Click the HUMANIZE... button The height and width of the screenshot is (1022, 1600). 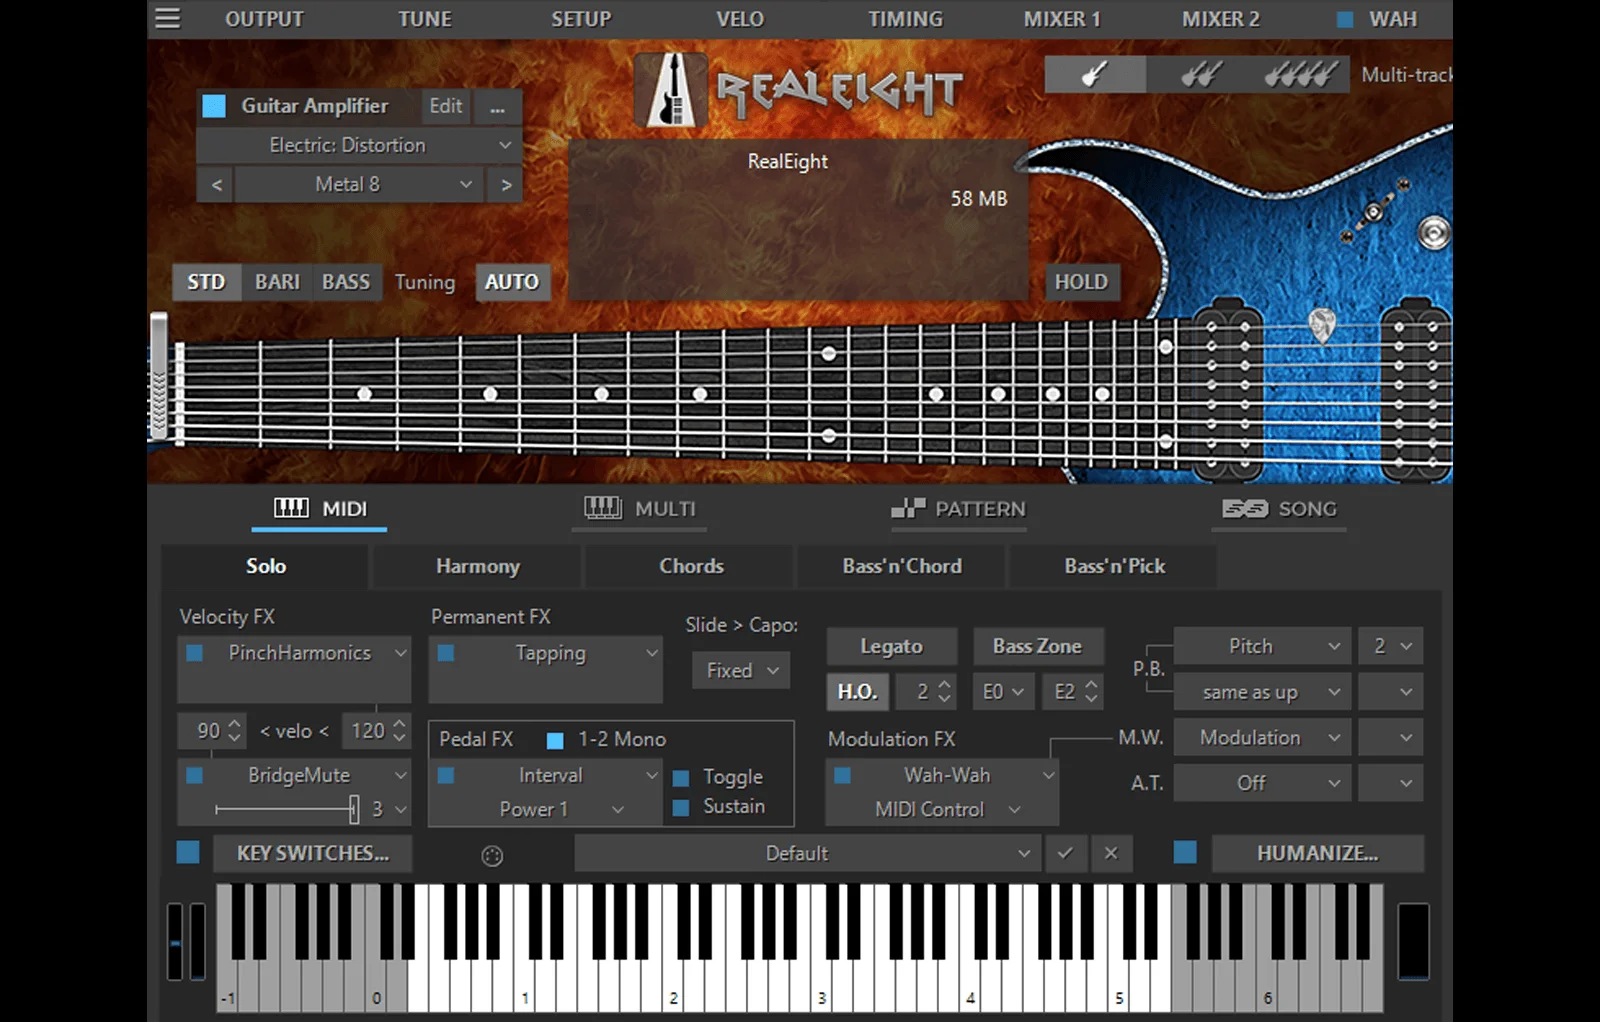pos(1317,853)
